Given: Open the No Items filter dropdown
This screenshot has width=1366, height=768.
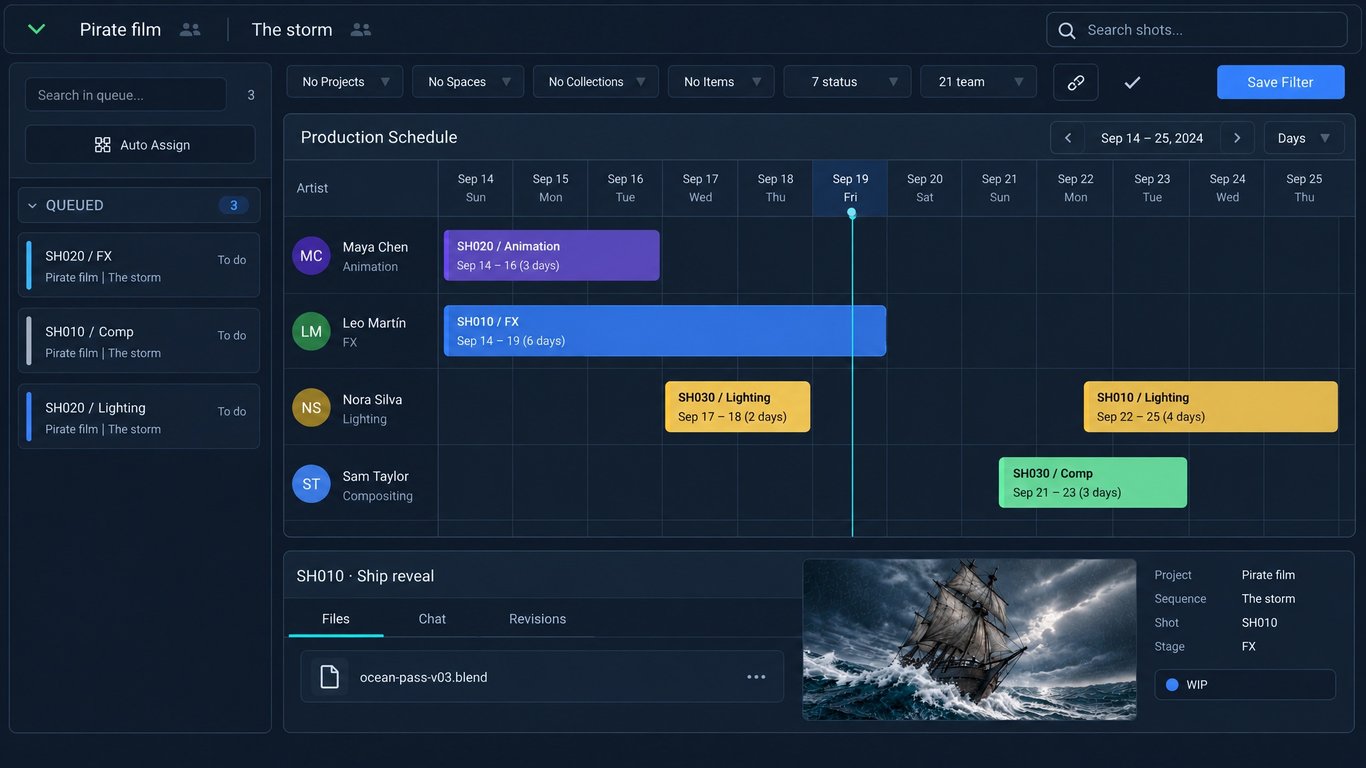Looking at the screenshot, I should 721,82.
